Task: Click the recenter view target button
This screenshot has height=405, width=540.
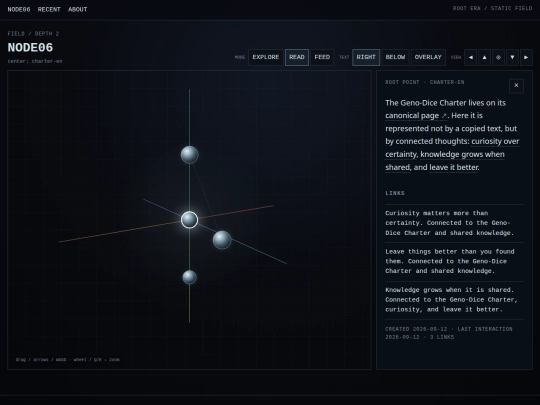Action: click(x=498, y=58)
